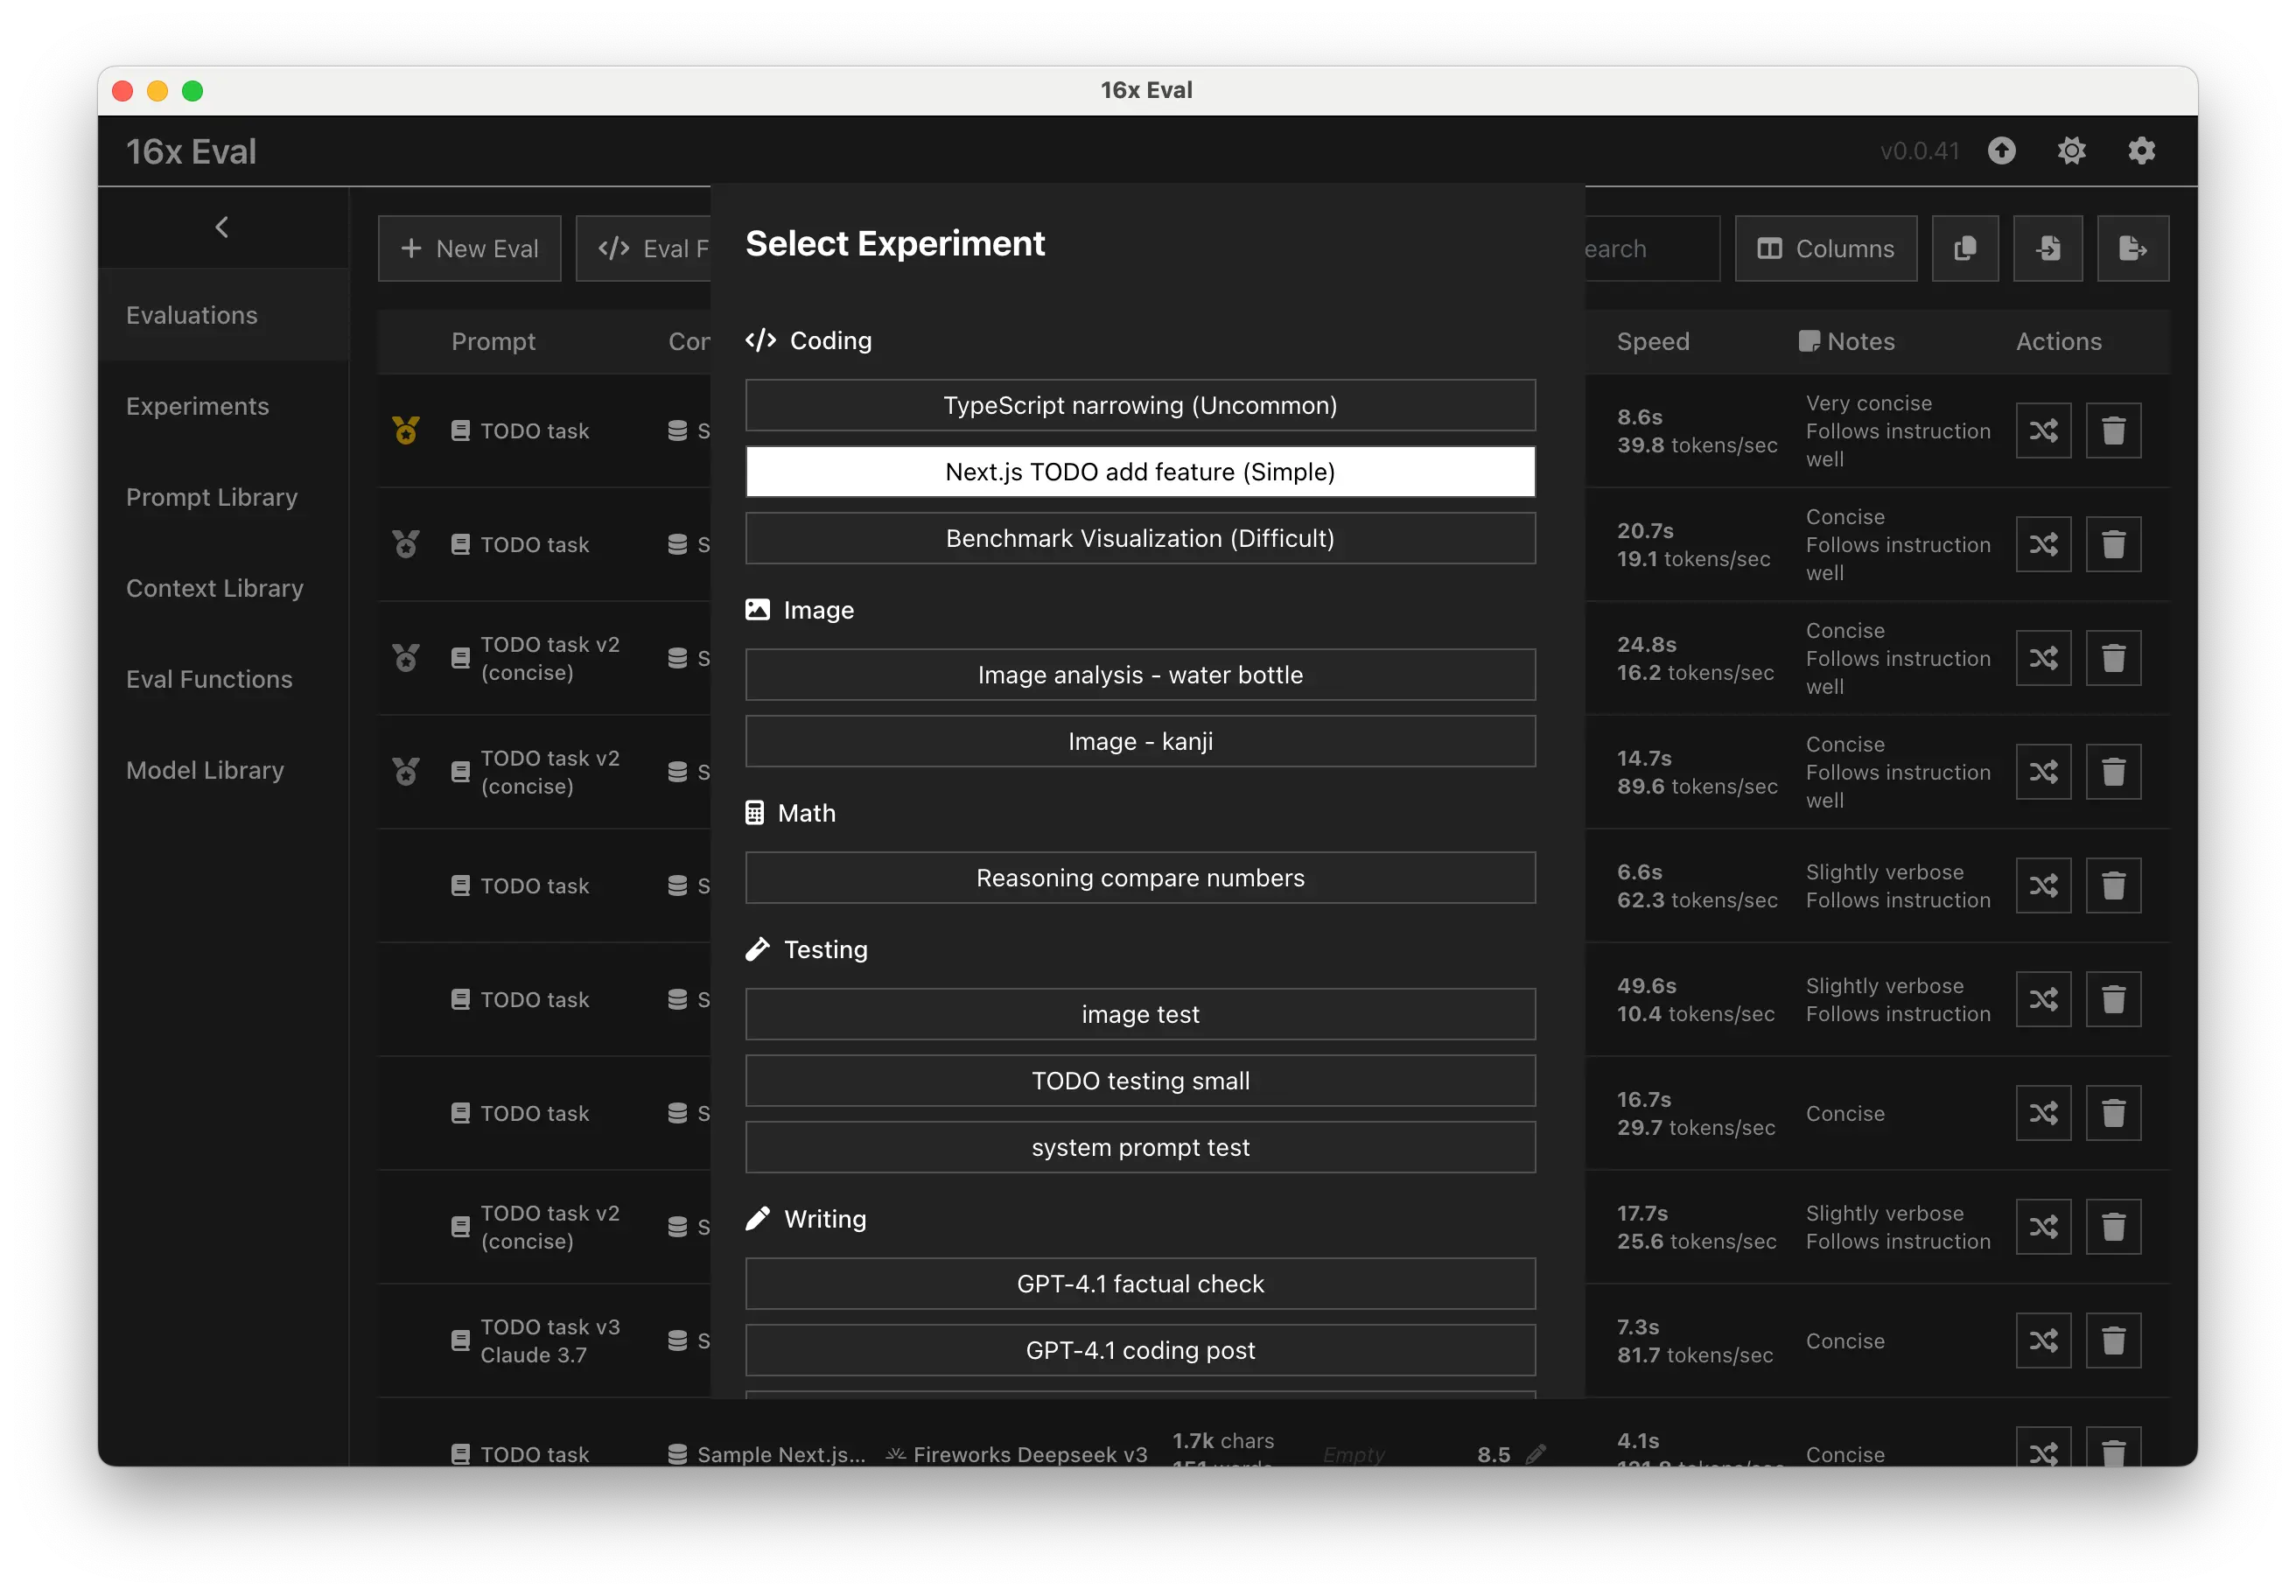Delete the 14.7s evaluation row
2296x1596 pixels.
click(2113, 772)
